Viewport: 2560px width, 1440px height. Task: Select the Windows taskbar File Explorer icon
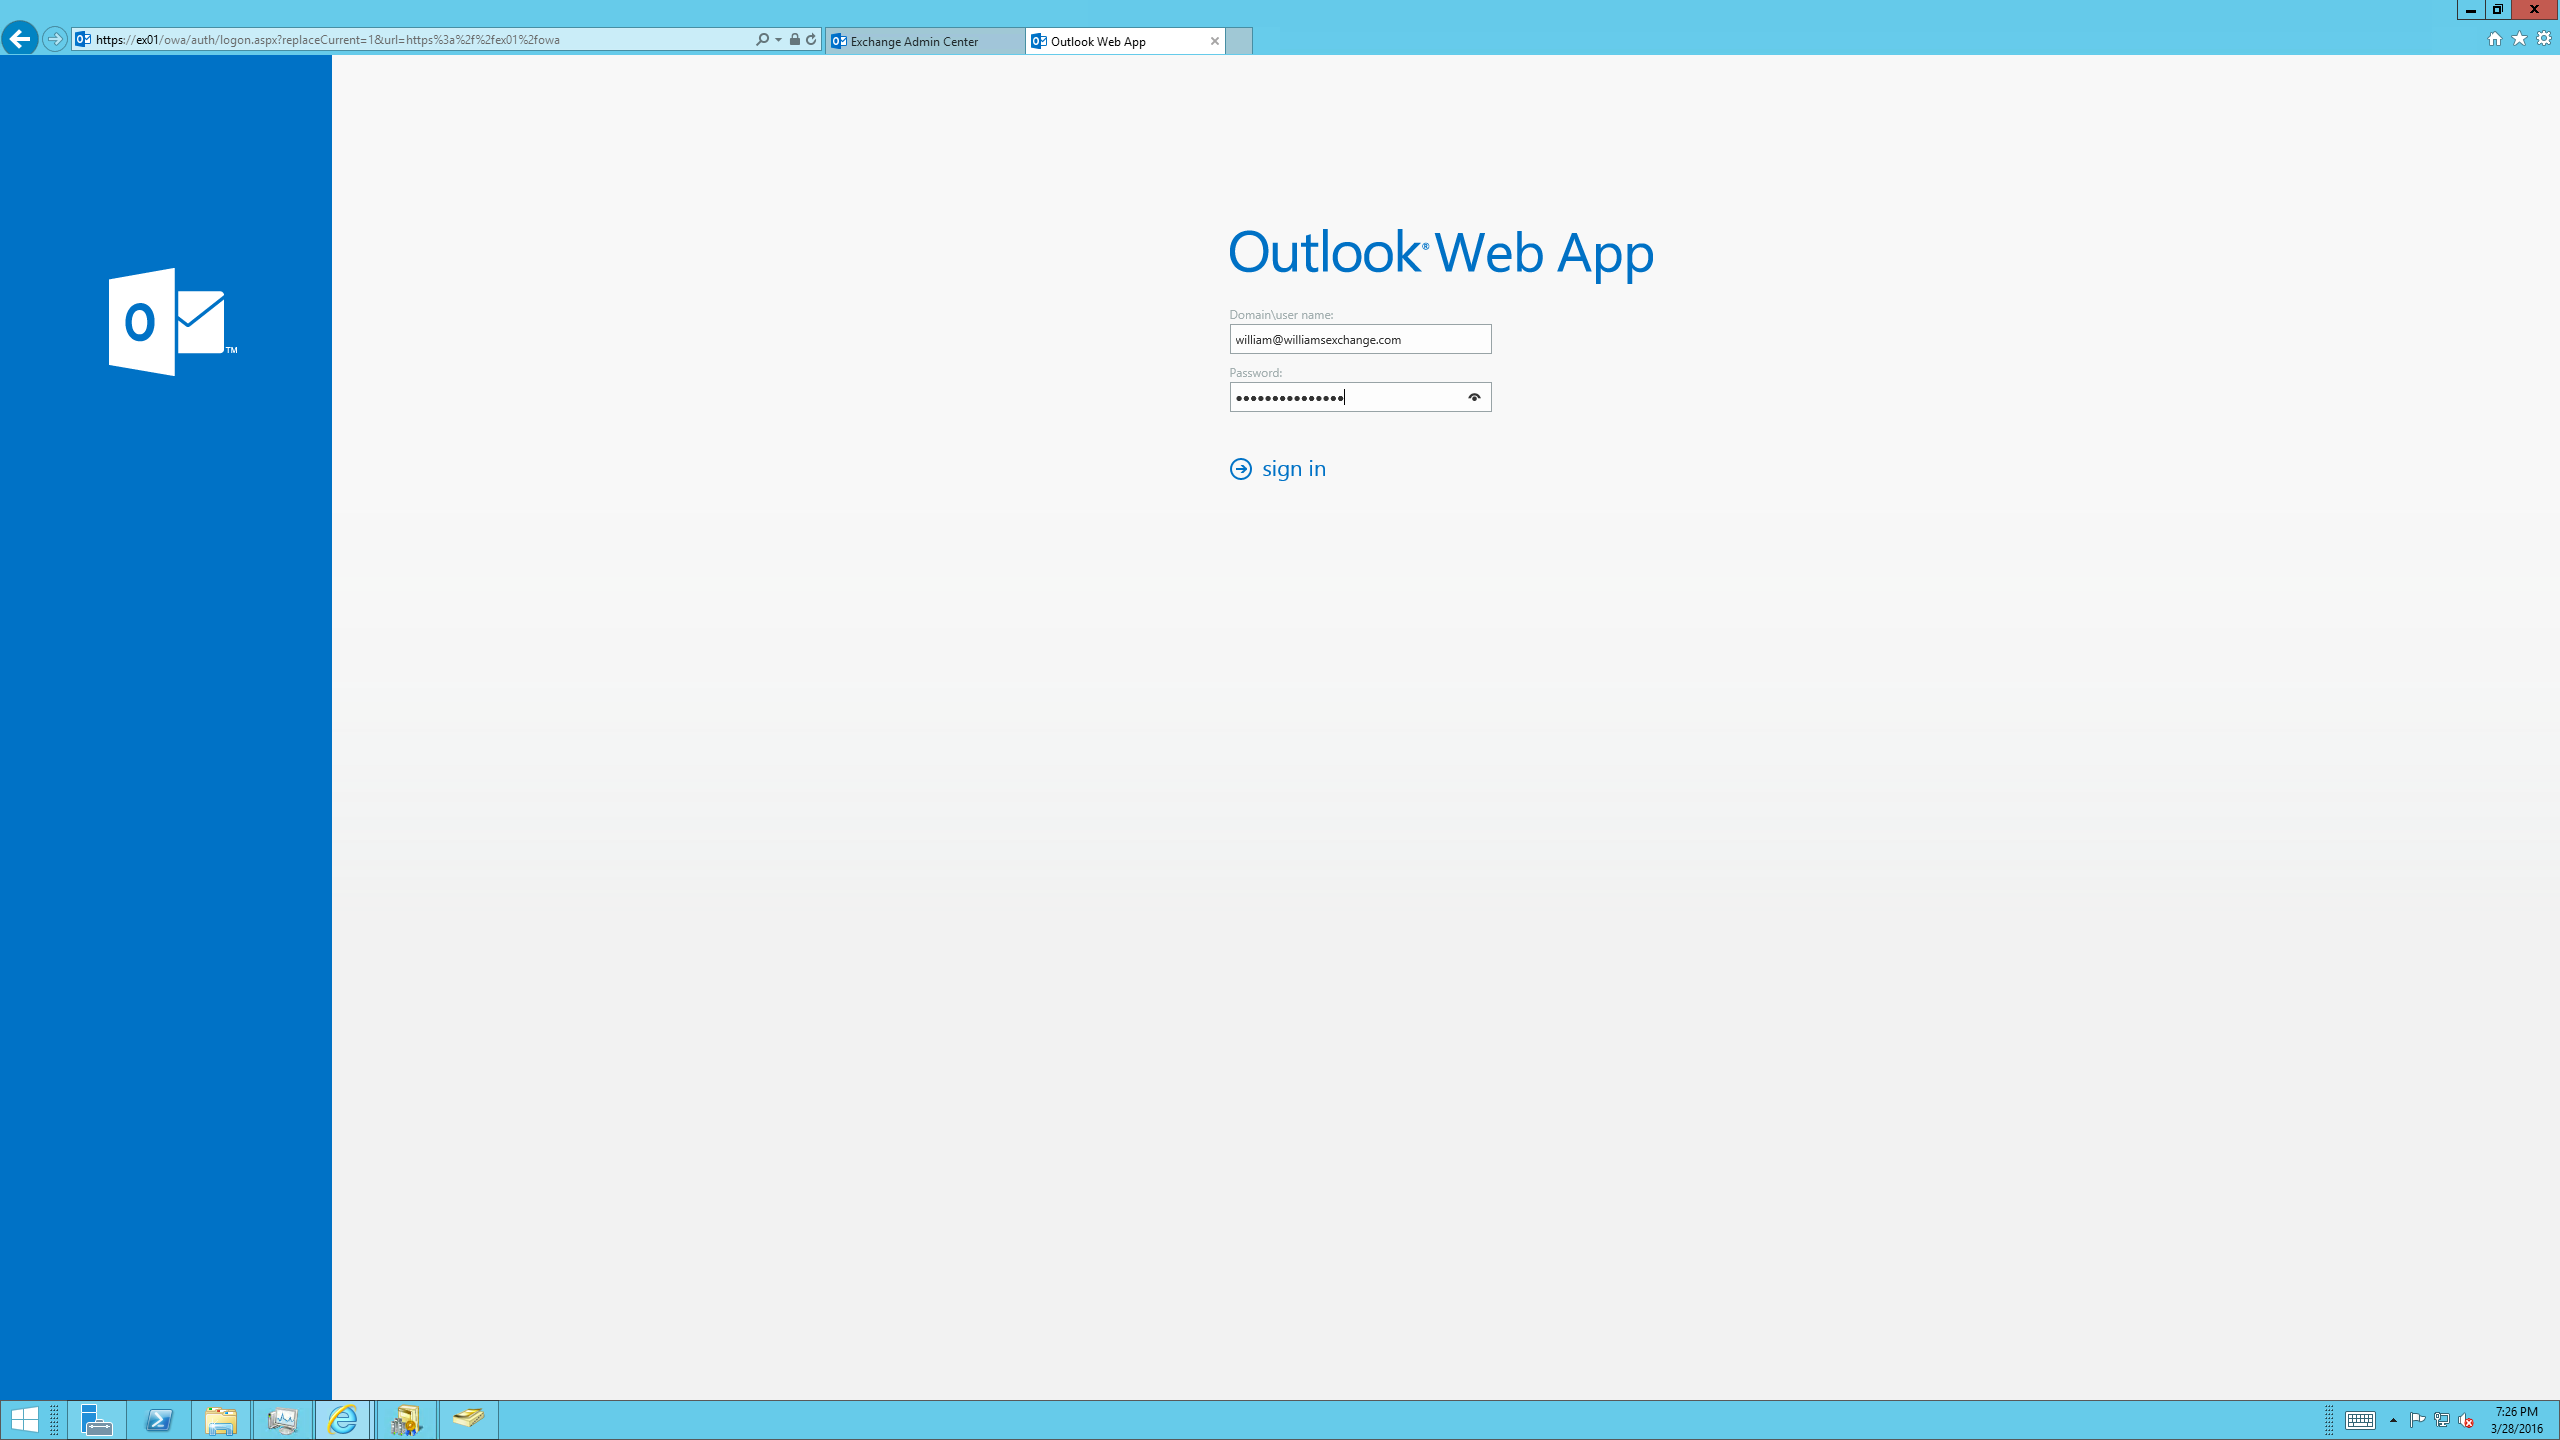(222, 1419)
